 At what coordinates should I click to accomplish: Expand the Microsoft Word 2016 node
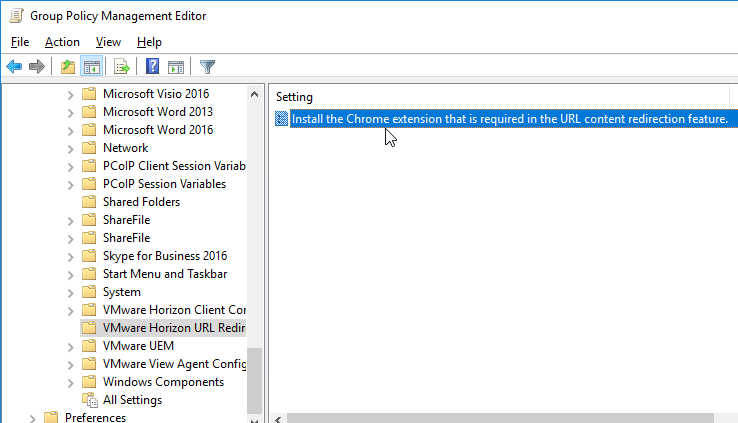71,130
